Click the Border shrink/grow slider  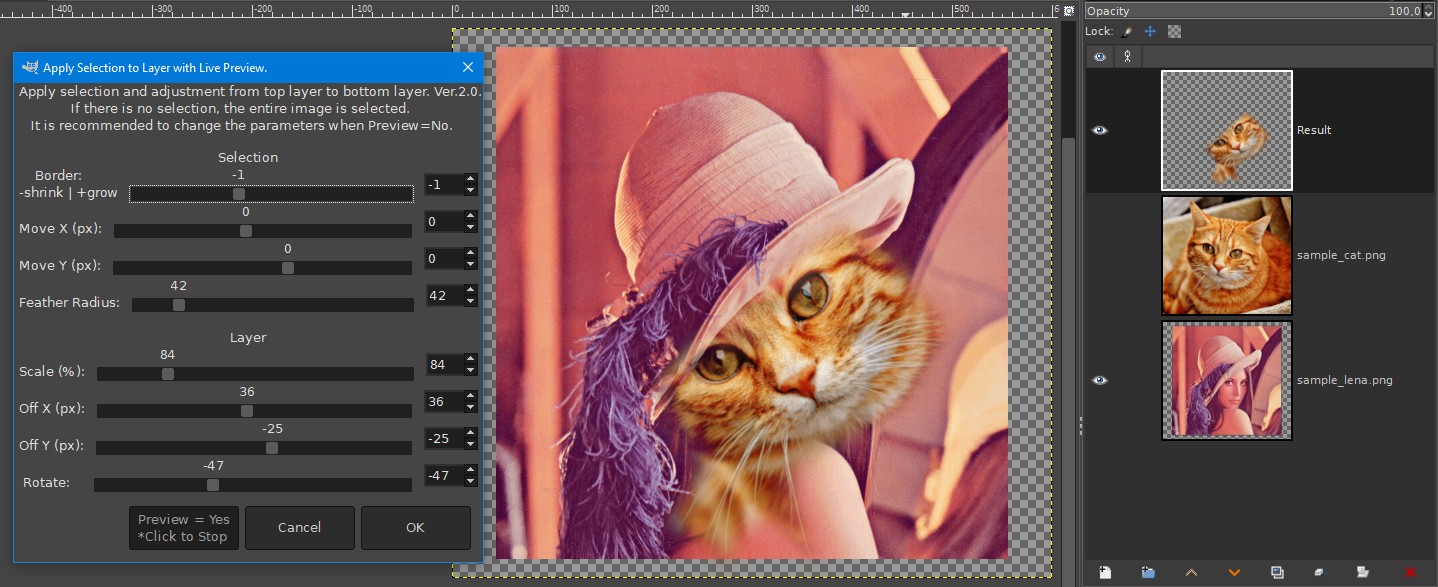[271, 194]
